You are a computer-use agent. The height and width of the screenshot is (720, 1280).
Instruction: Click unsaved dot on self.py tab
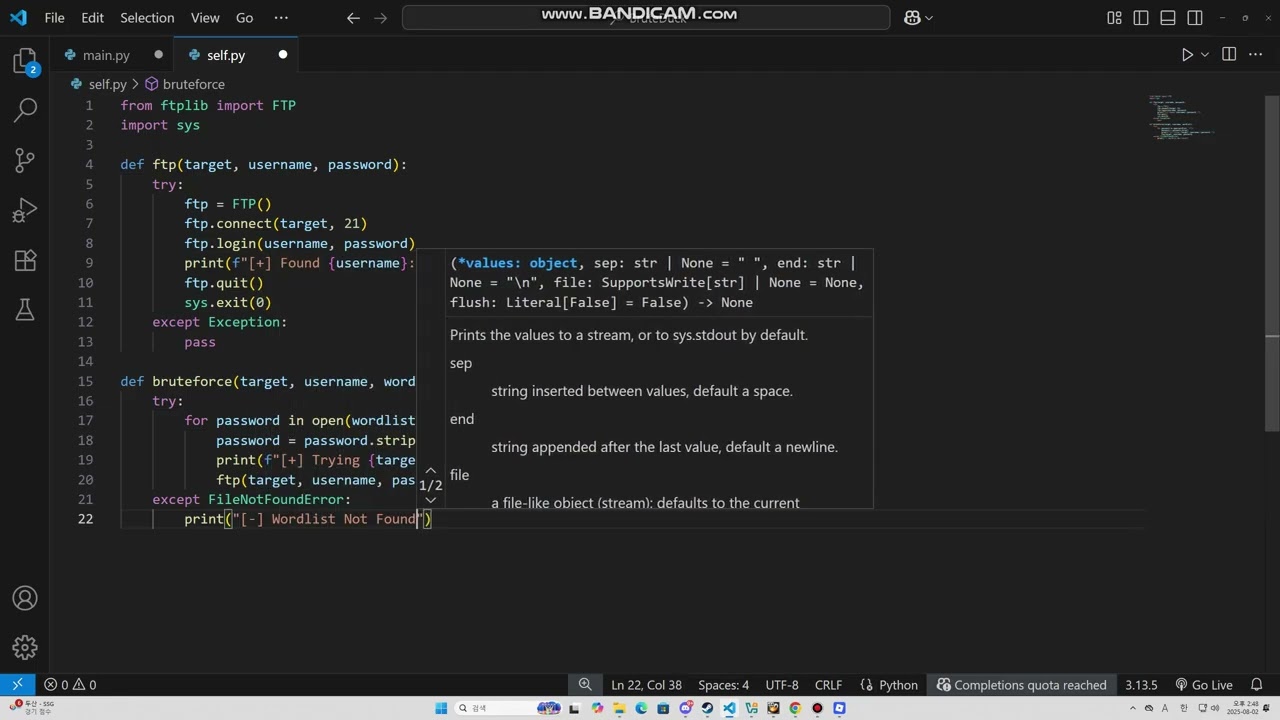pyautogui.click(x=283, y=55)
